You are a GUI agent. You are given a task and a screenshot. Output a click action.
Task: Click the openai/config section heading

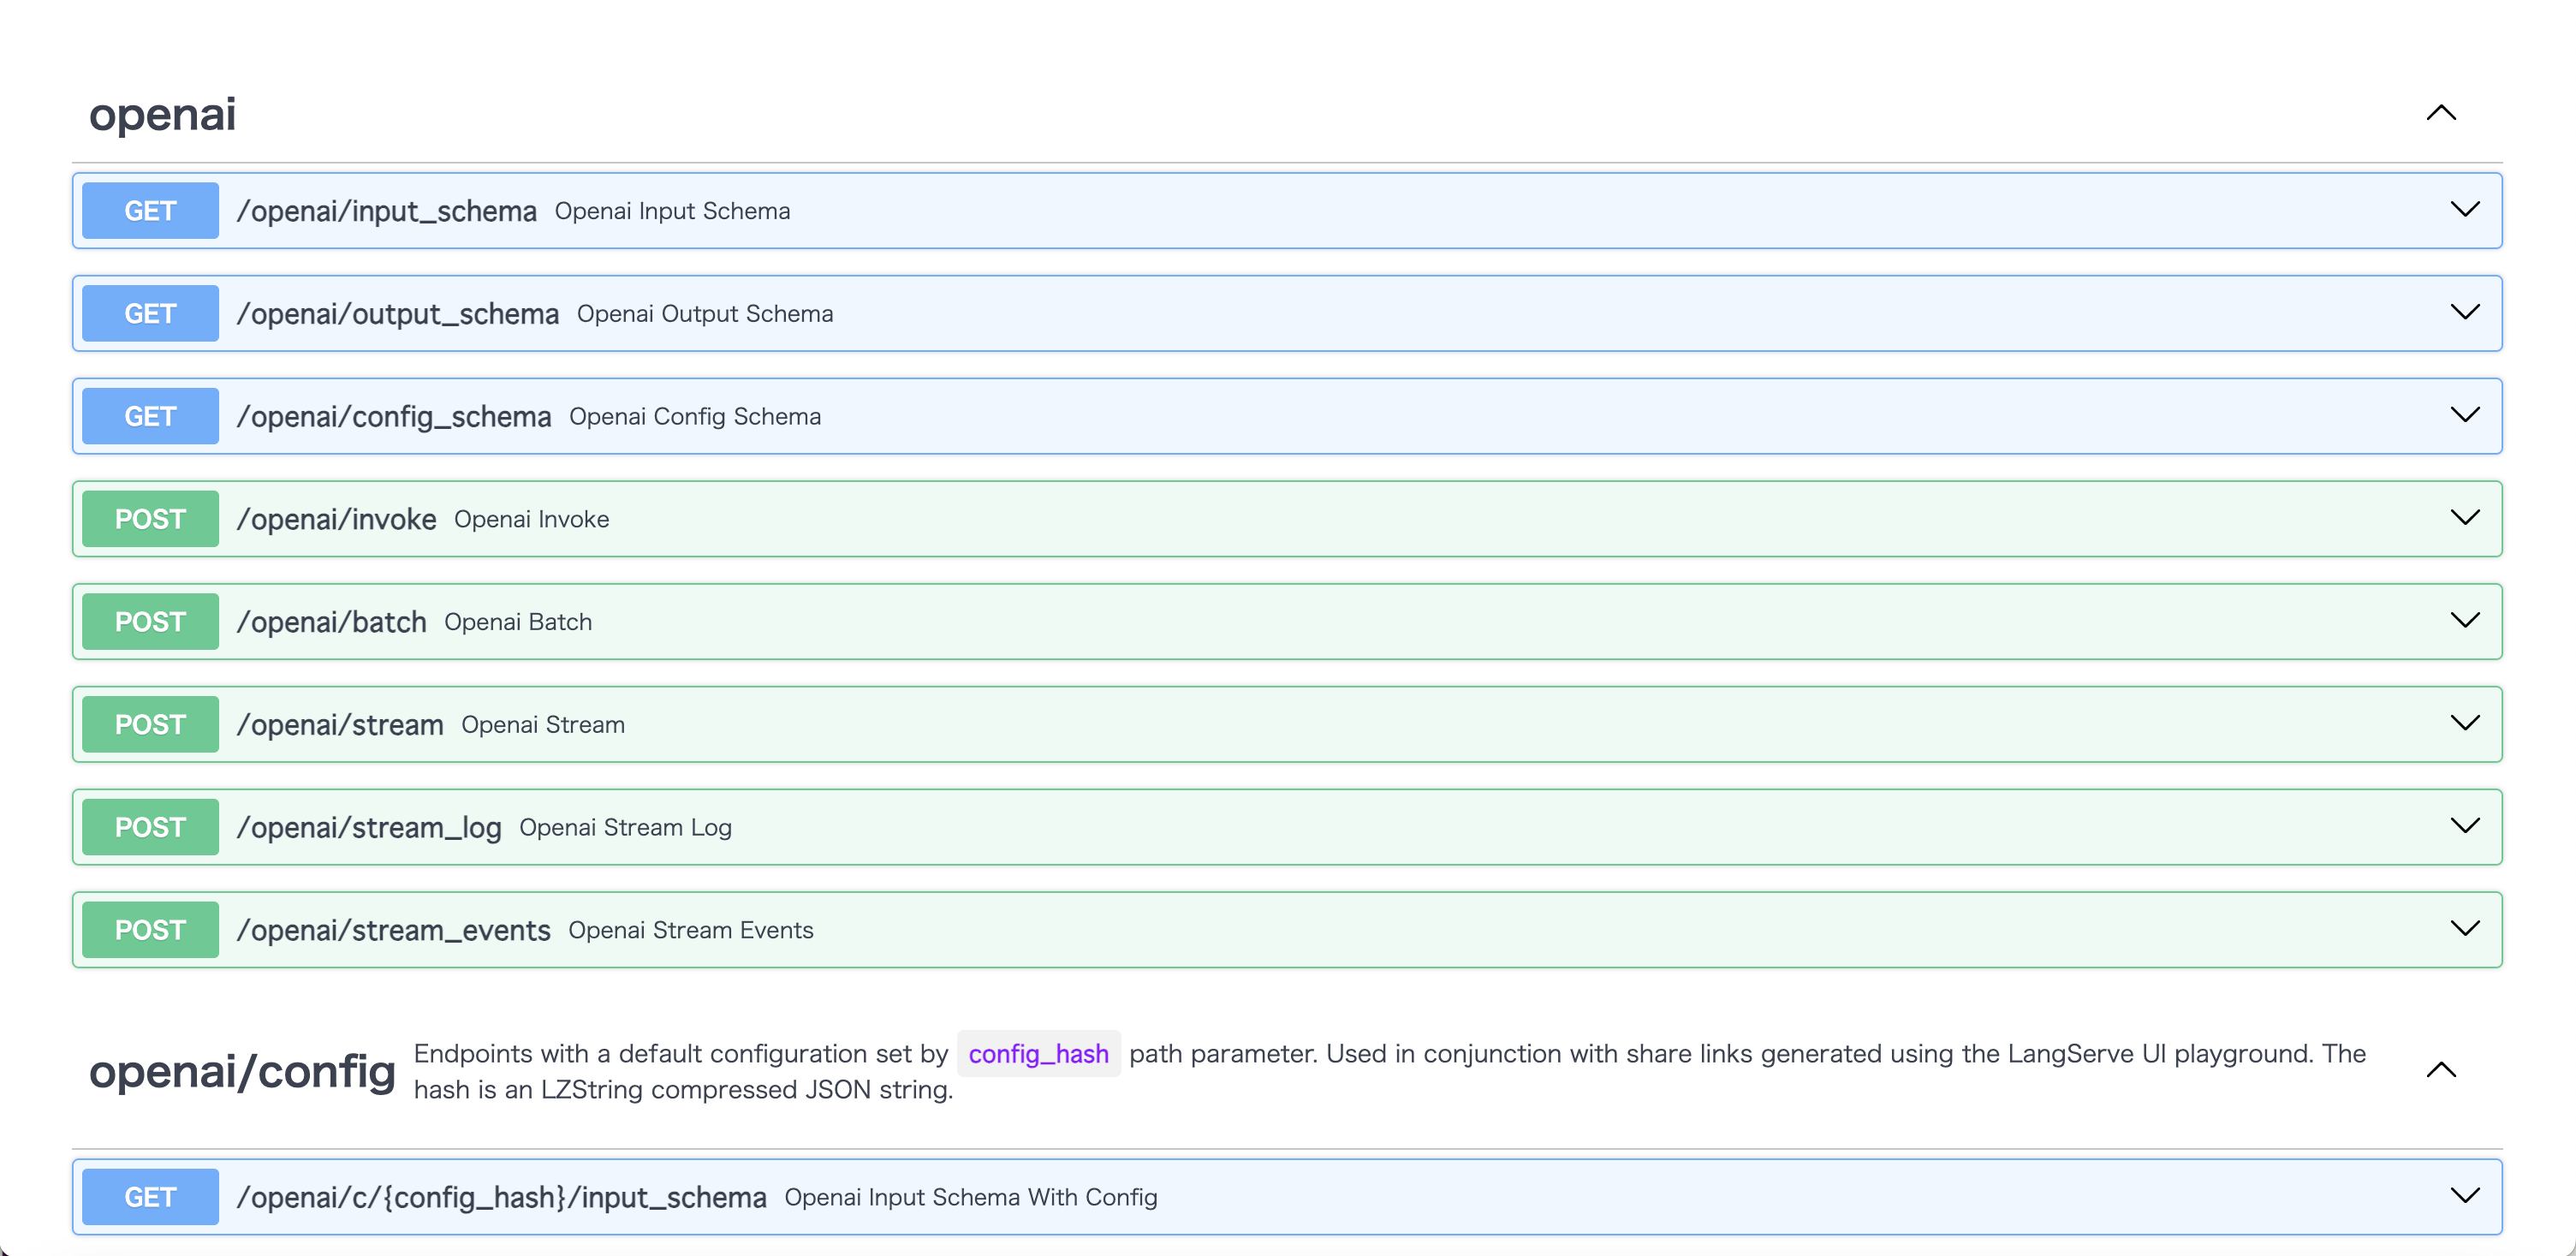click(x=242, y=1071)
